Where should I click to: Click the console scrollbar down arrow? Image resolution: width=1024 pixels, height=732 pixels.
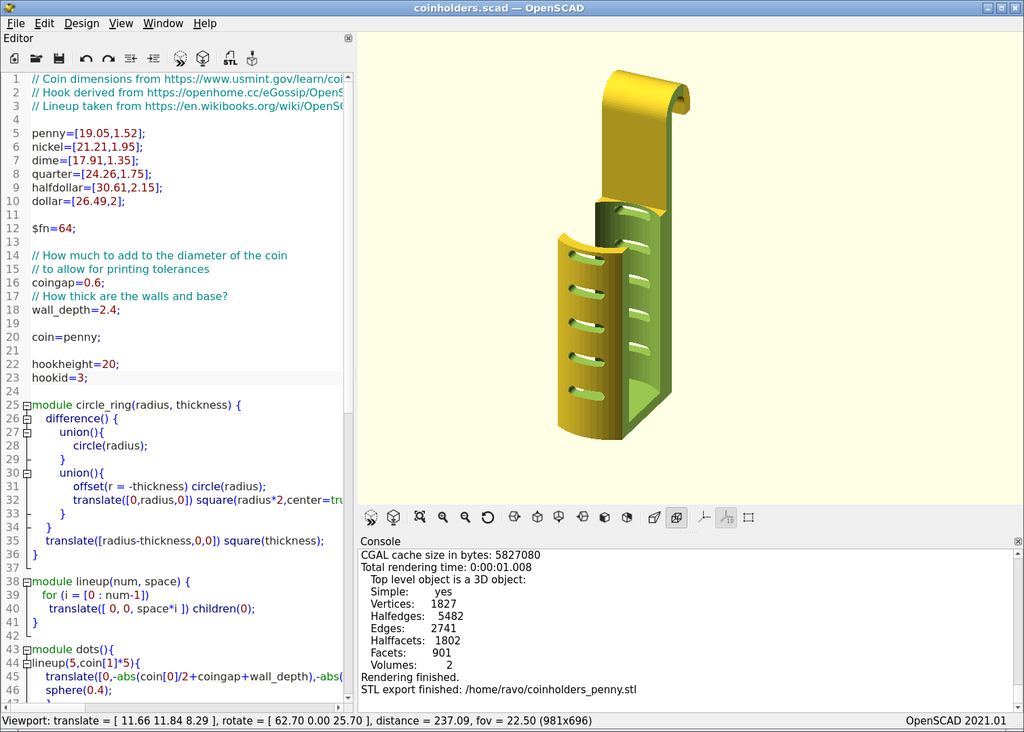coord(1017,708)
